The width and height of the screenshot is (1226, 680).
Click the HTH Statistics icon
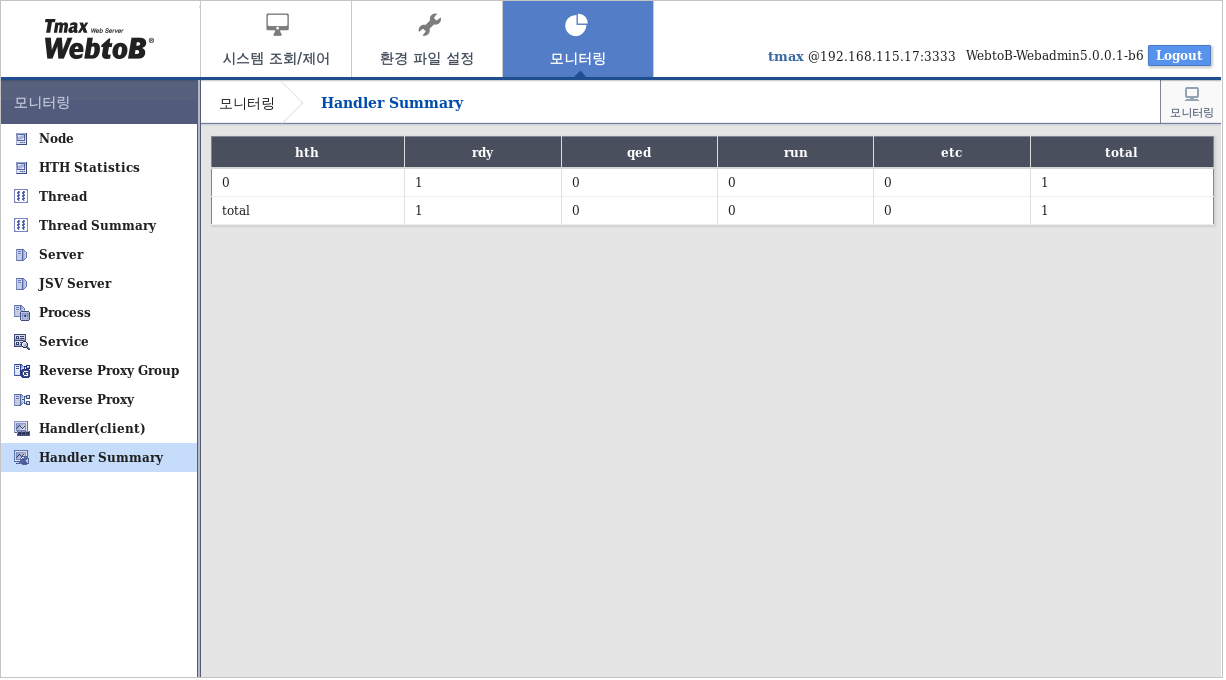[21, 168]
